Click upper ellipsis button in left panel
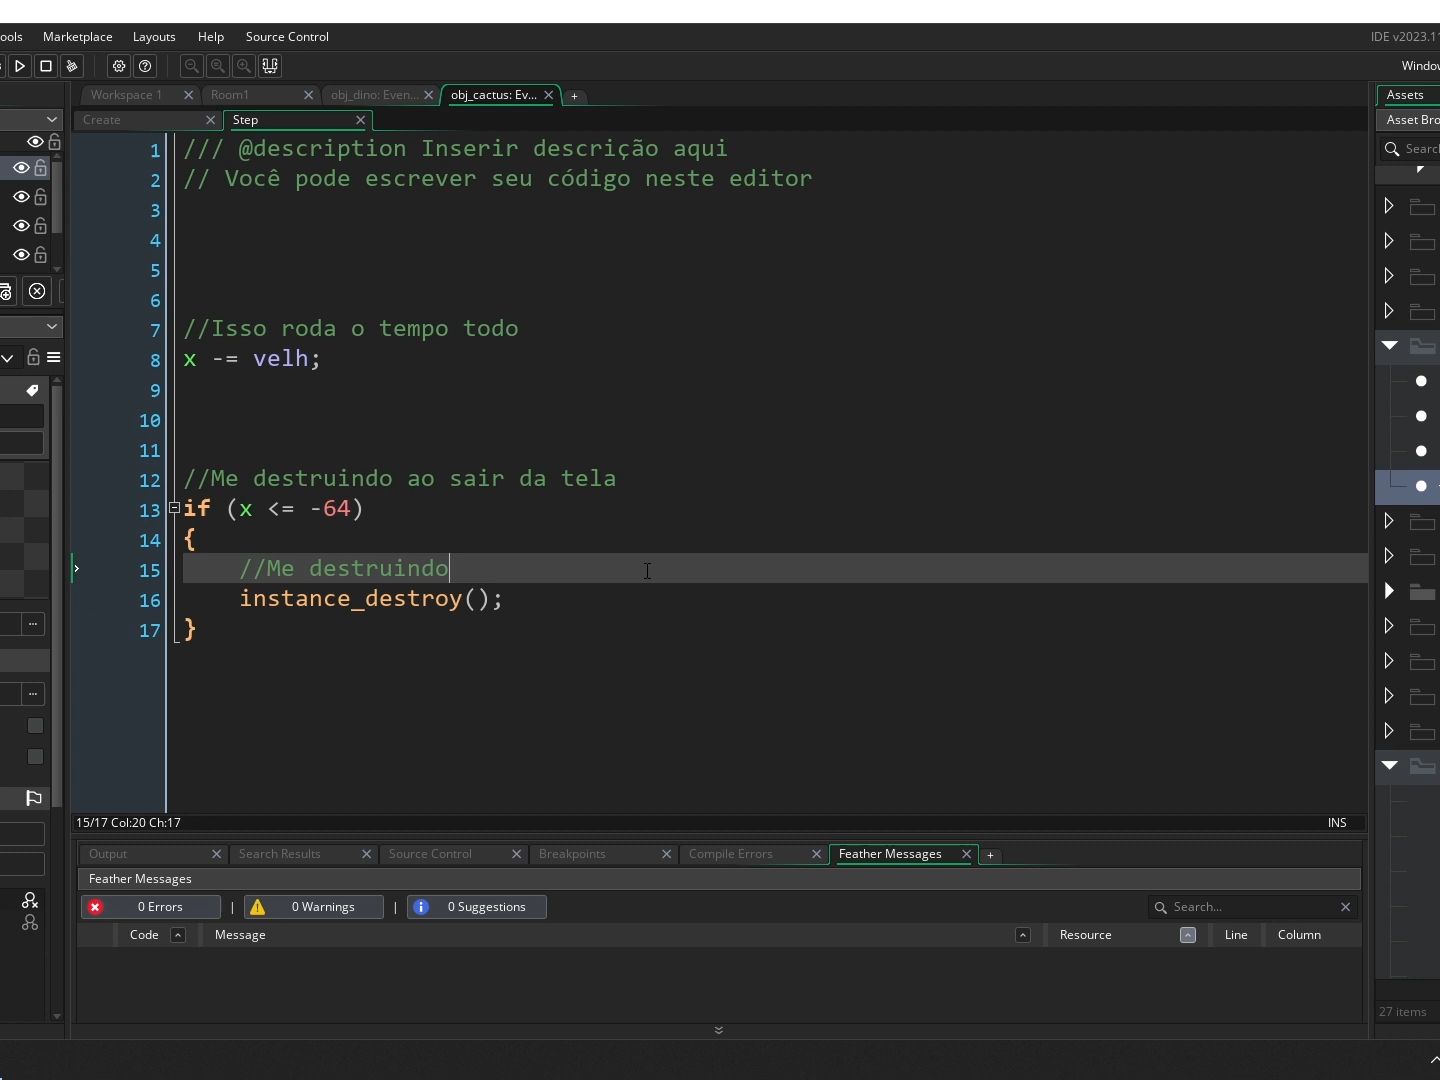Viewport: 1440px width, 1080px height. point(33,624)
